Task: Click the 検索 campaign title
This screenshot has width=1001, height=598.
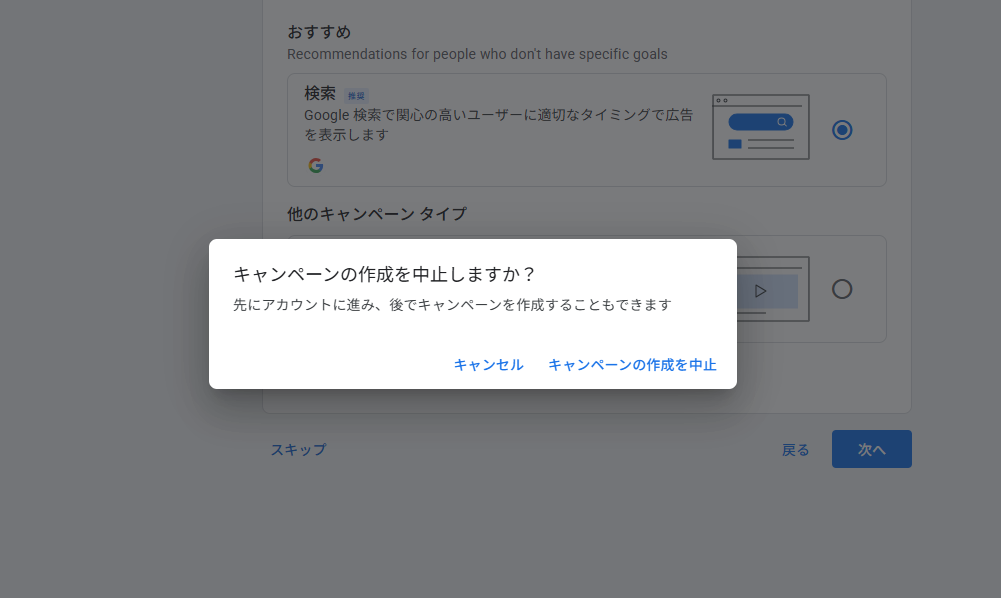Action: coord(320,93)
